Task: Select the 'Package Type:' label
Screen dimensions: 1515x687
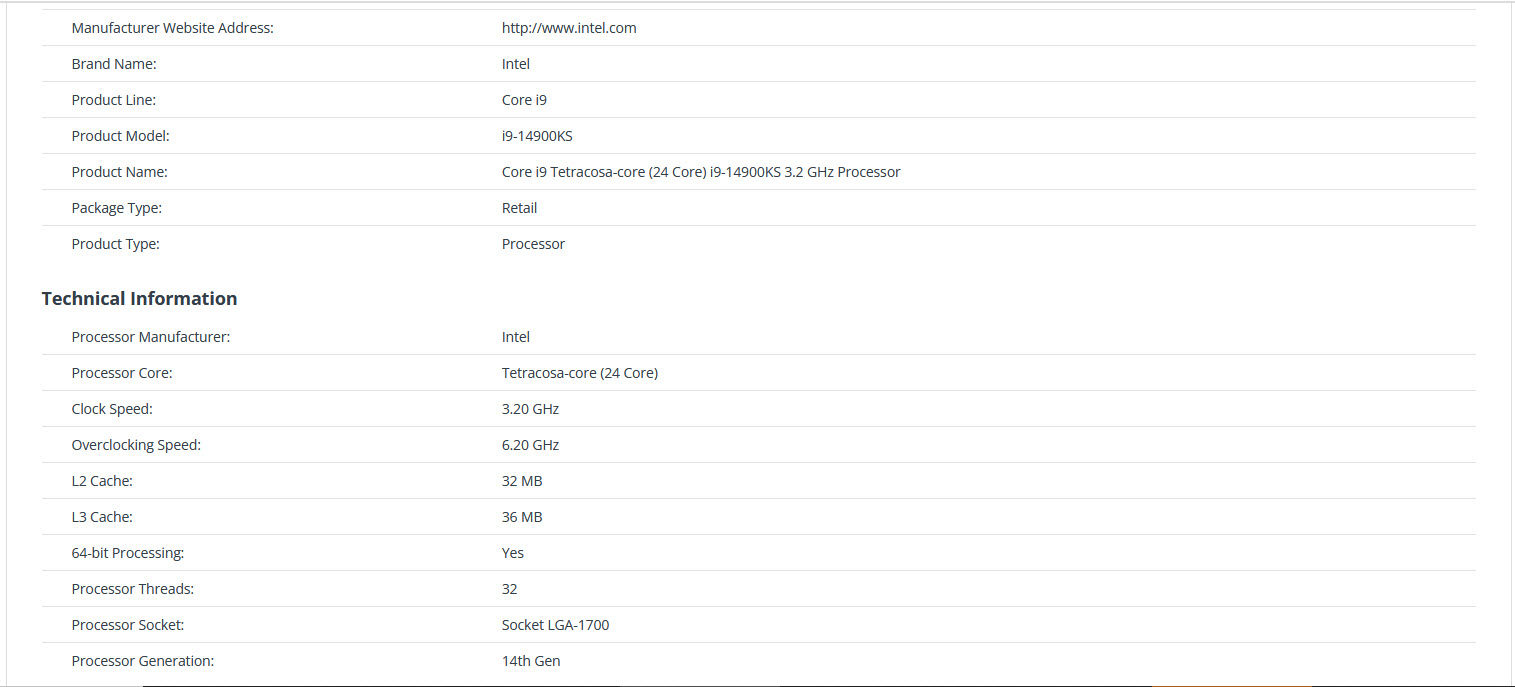Action: [x=117, y=208]
